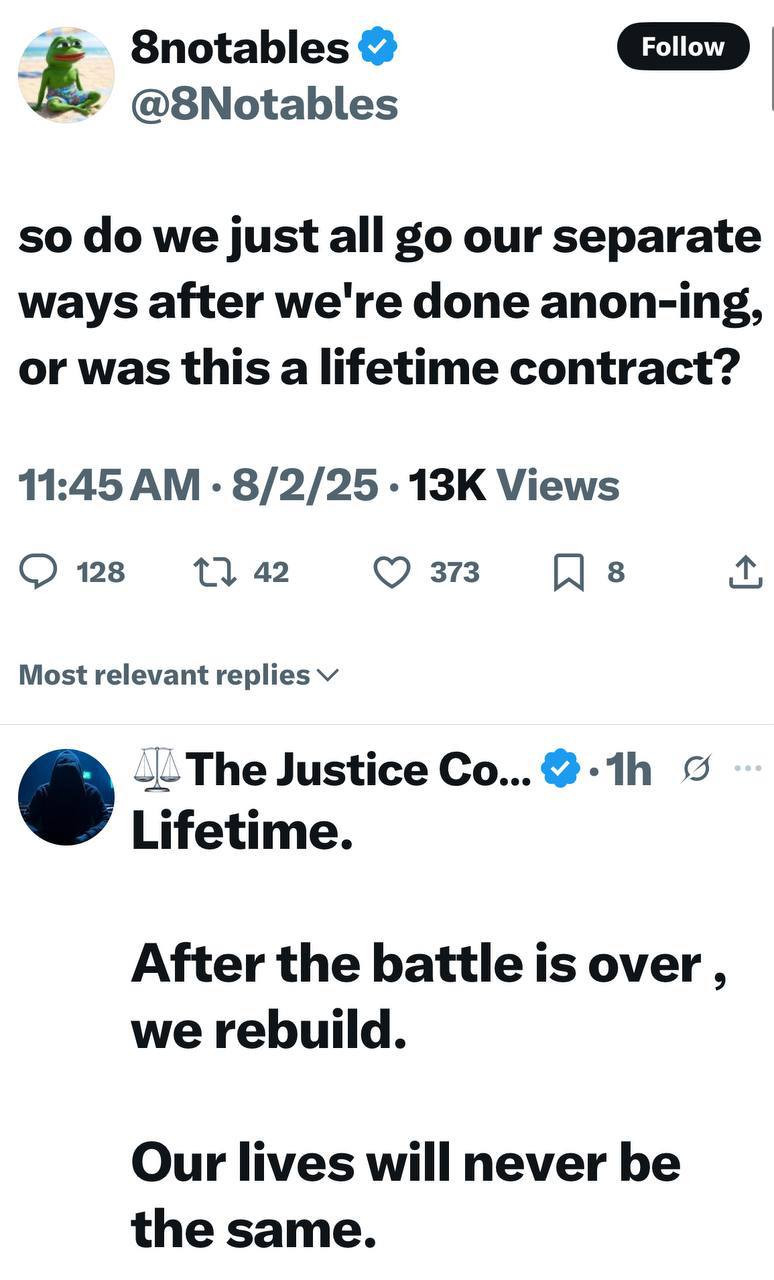
Task: Click the reply speech bubble icon
Action: (x=39, y=572)
